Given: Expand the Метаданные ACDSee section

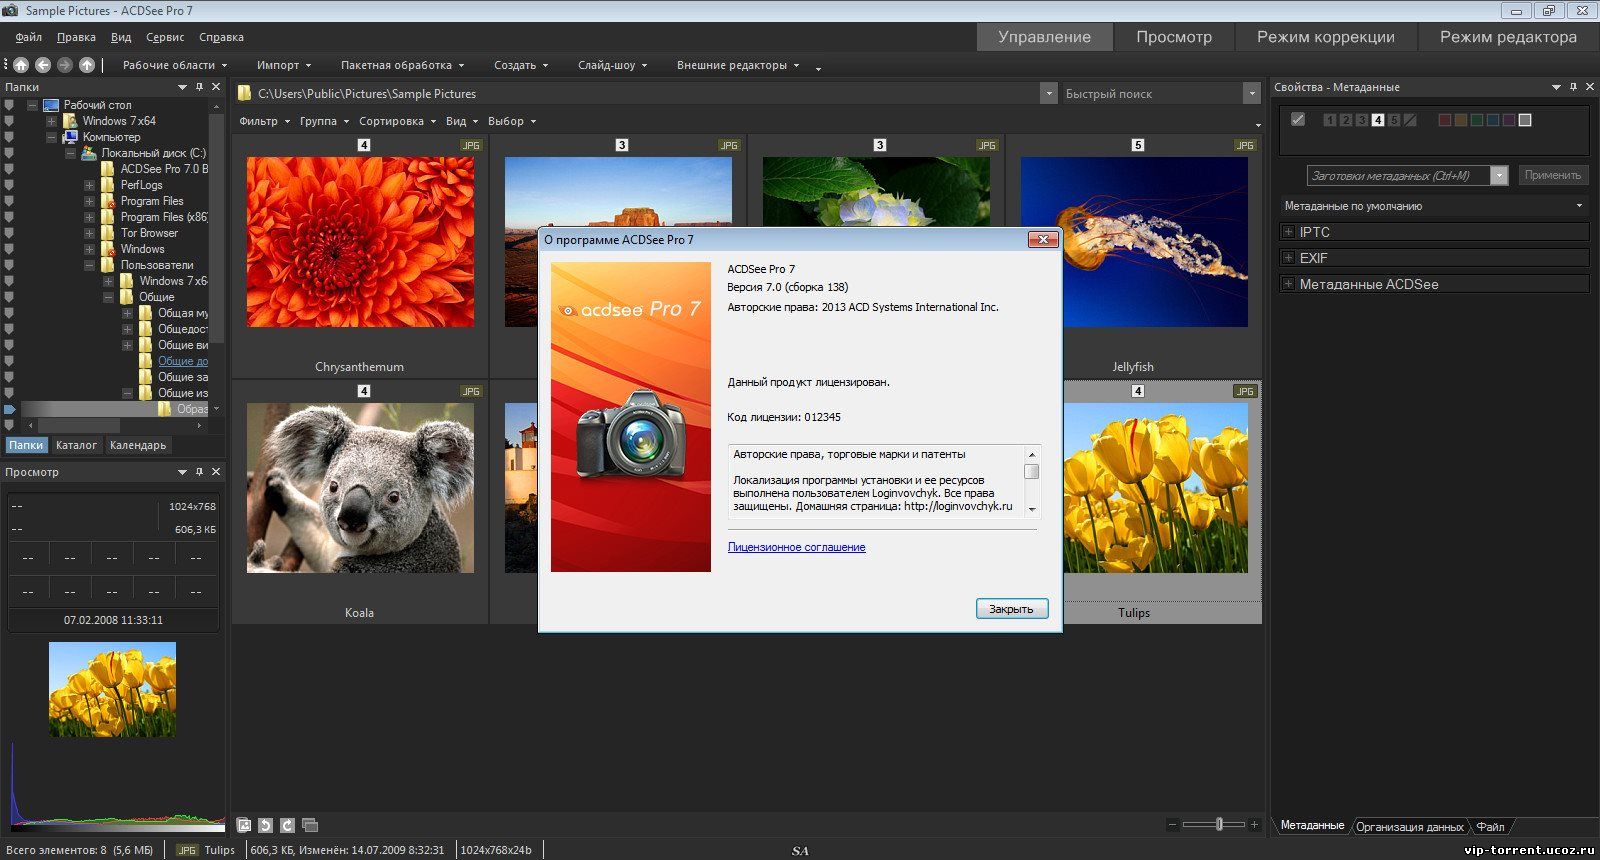Looking at the screenshot, I should coord(1289,284).
